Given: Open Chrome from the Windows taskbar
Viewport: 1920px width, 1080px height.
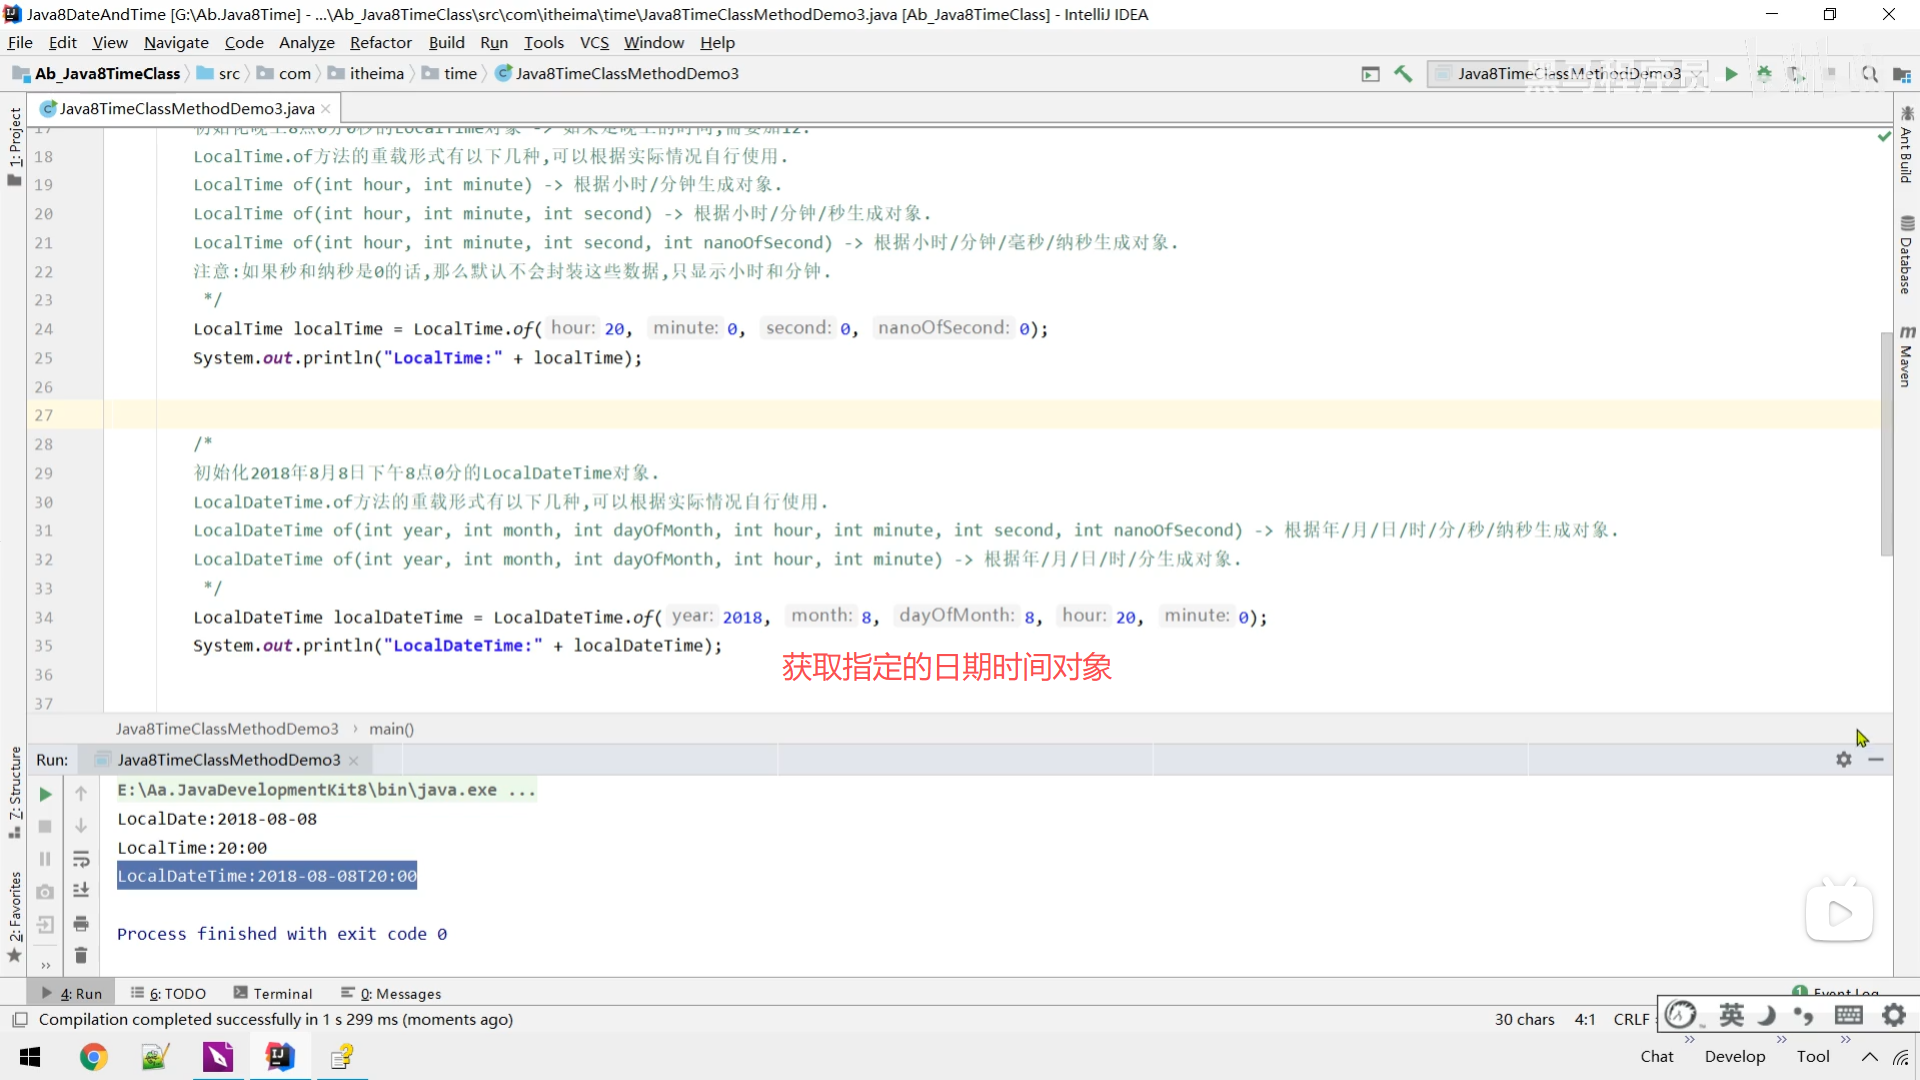Looking at the screenshot, I should point(93,1057).
